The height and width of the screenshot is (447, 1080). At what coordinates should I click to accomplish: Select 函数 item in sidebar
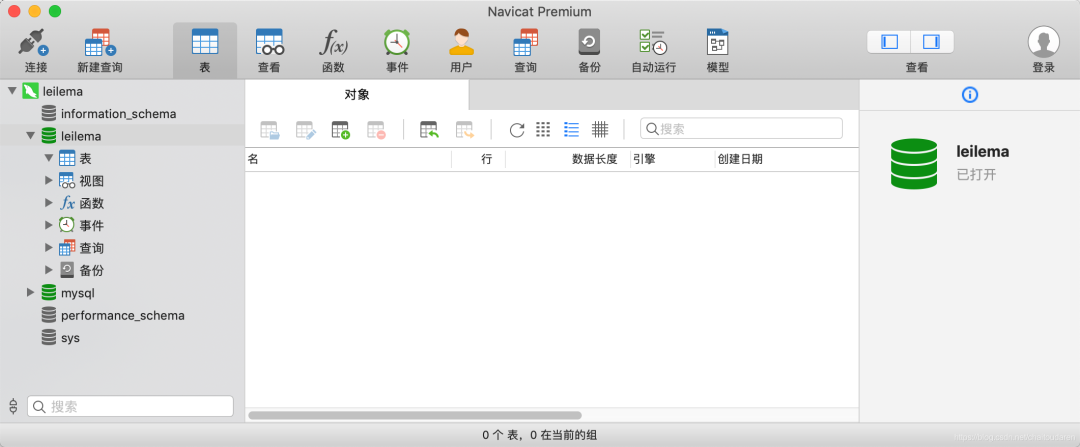92,203
